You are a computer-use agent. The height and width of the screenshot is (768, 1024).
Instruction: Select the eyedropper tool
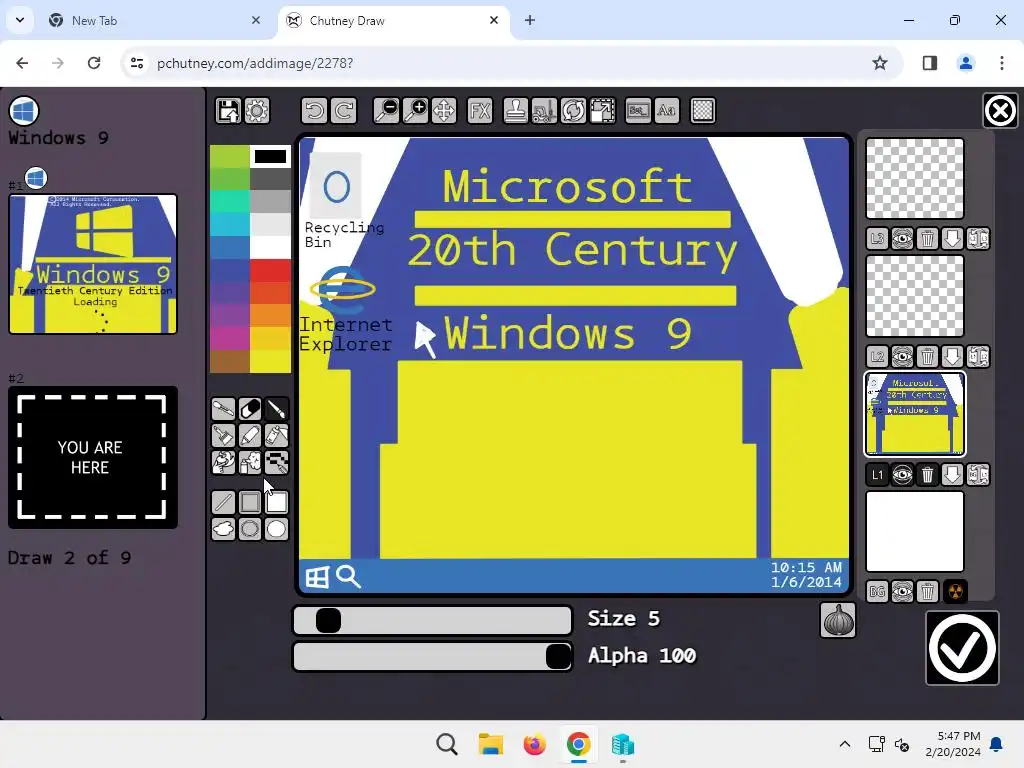[x=223, y=409]
